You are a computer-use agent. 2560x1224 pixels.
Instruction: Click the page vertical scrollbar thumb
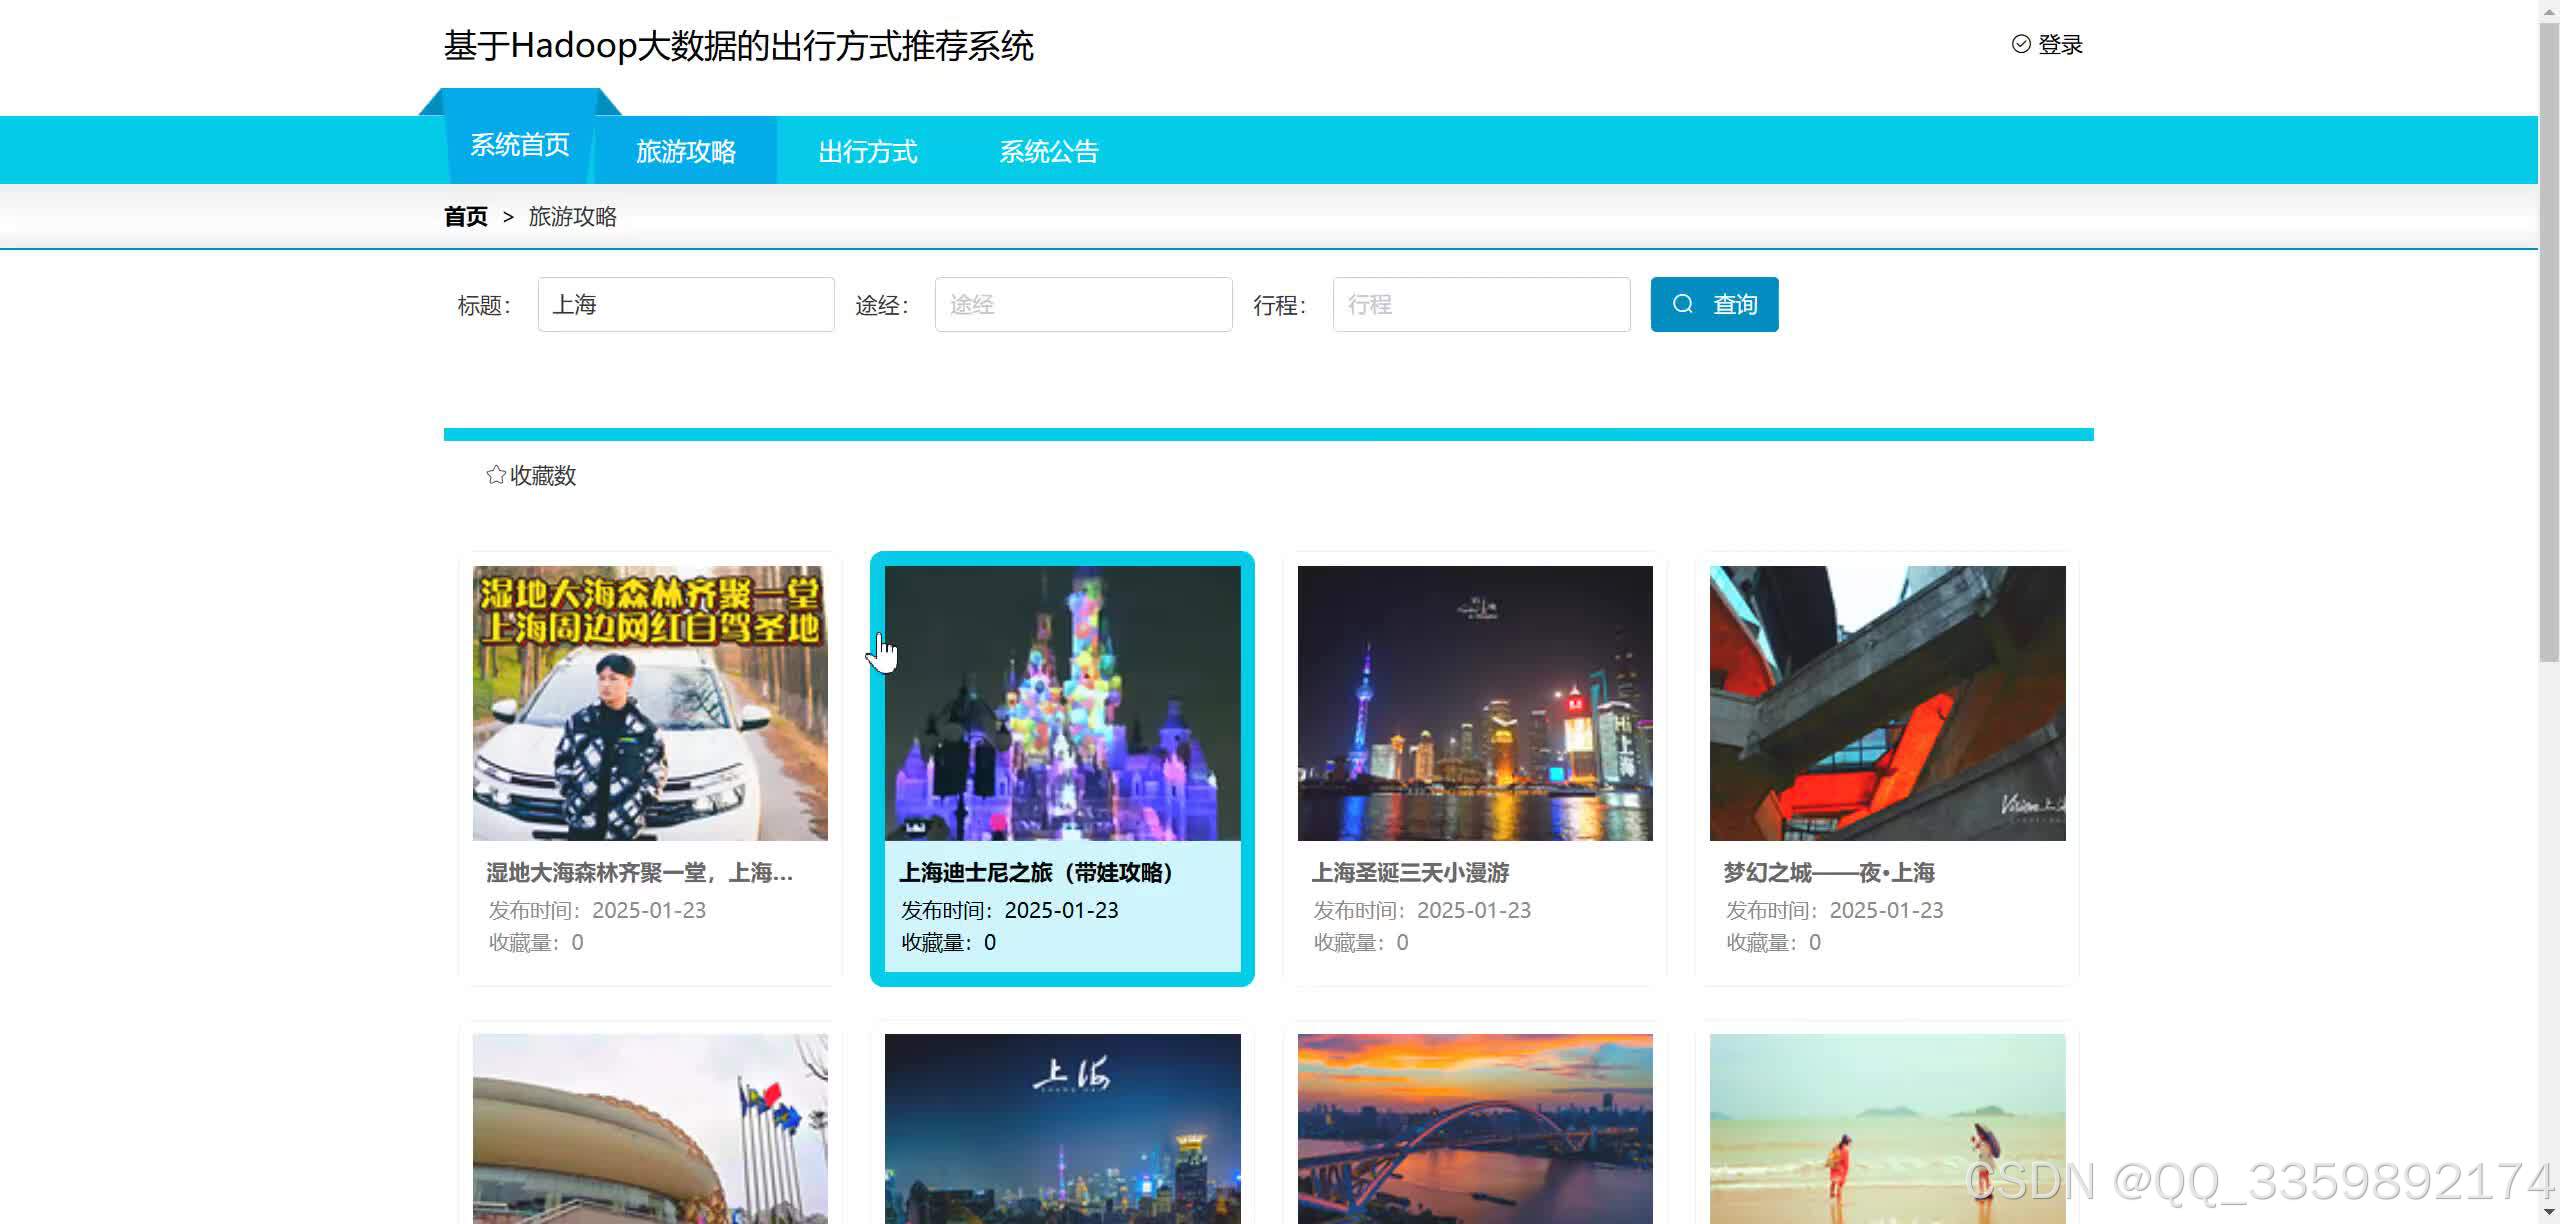pos(2549,340)
